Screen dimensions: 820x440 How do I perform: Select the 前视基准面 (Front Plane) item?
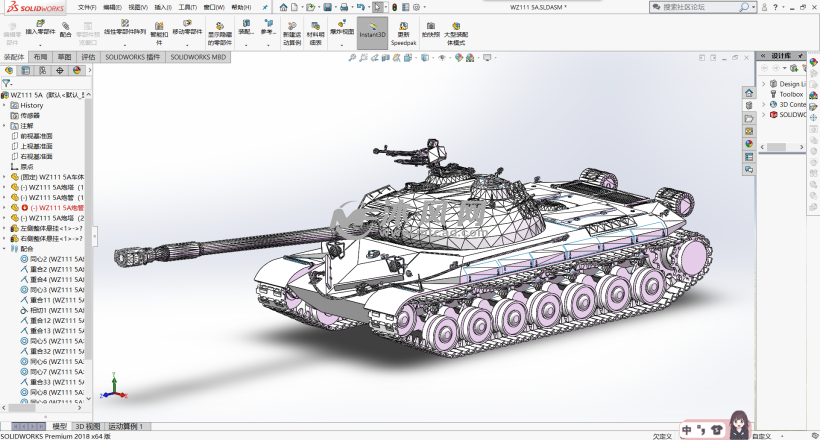point(36,136)
